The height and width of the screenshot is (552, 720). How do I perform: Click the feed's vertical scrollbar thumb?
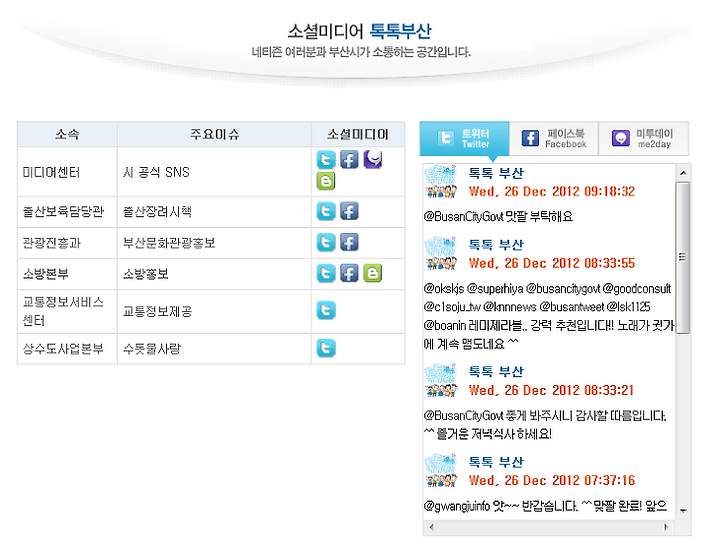click(x=683, y=258)
